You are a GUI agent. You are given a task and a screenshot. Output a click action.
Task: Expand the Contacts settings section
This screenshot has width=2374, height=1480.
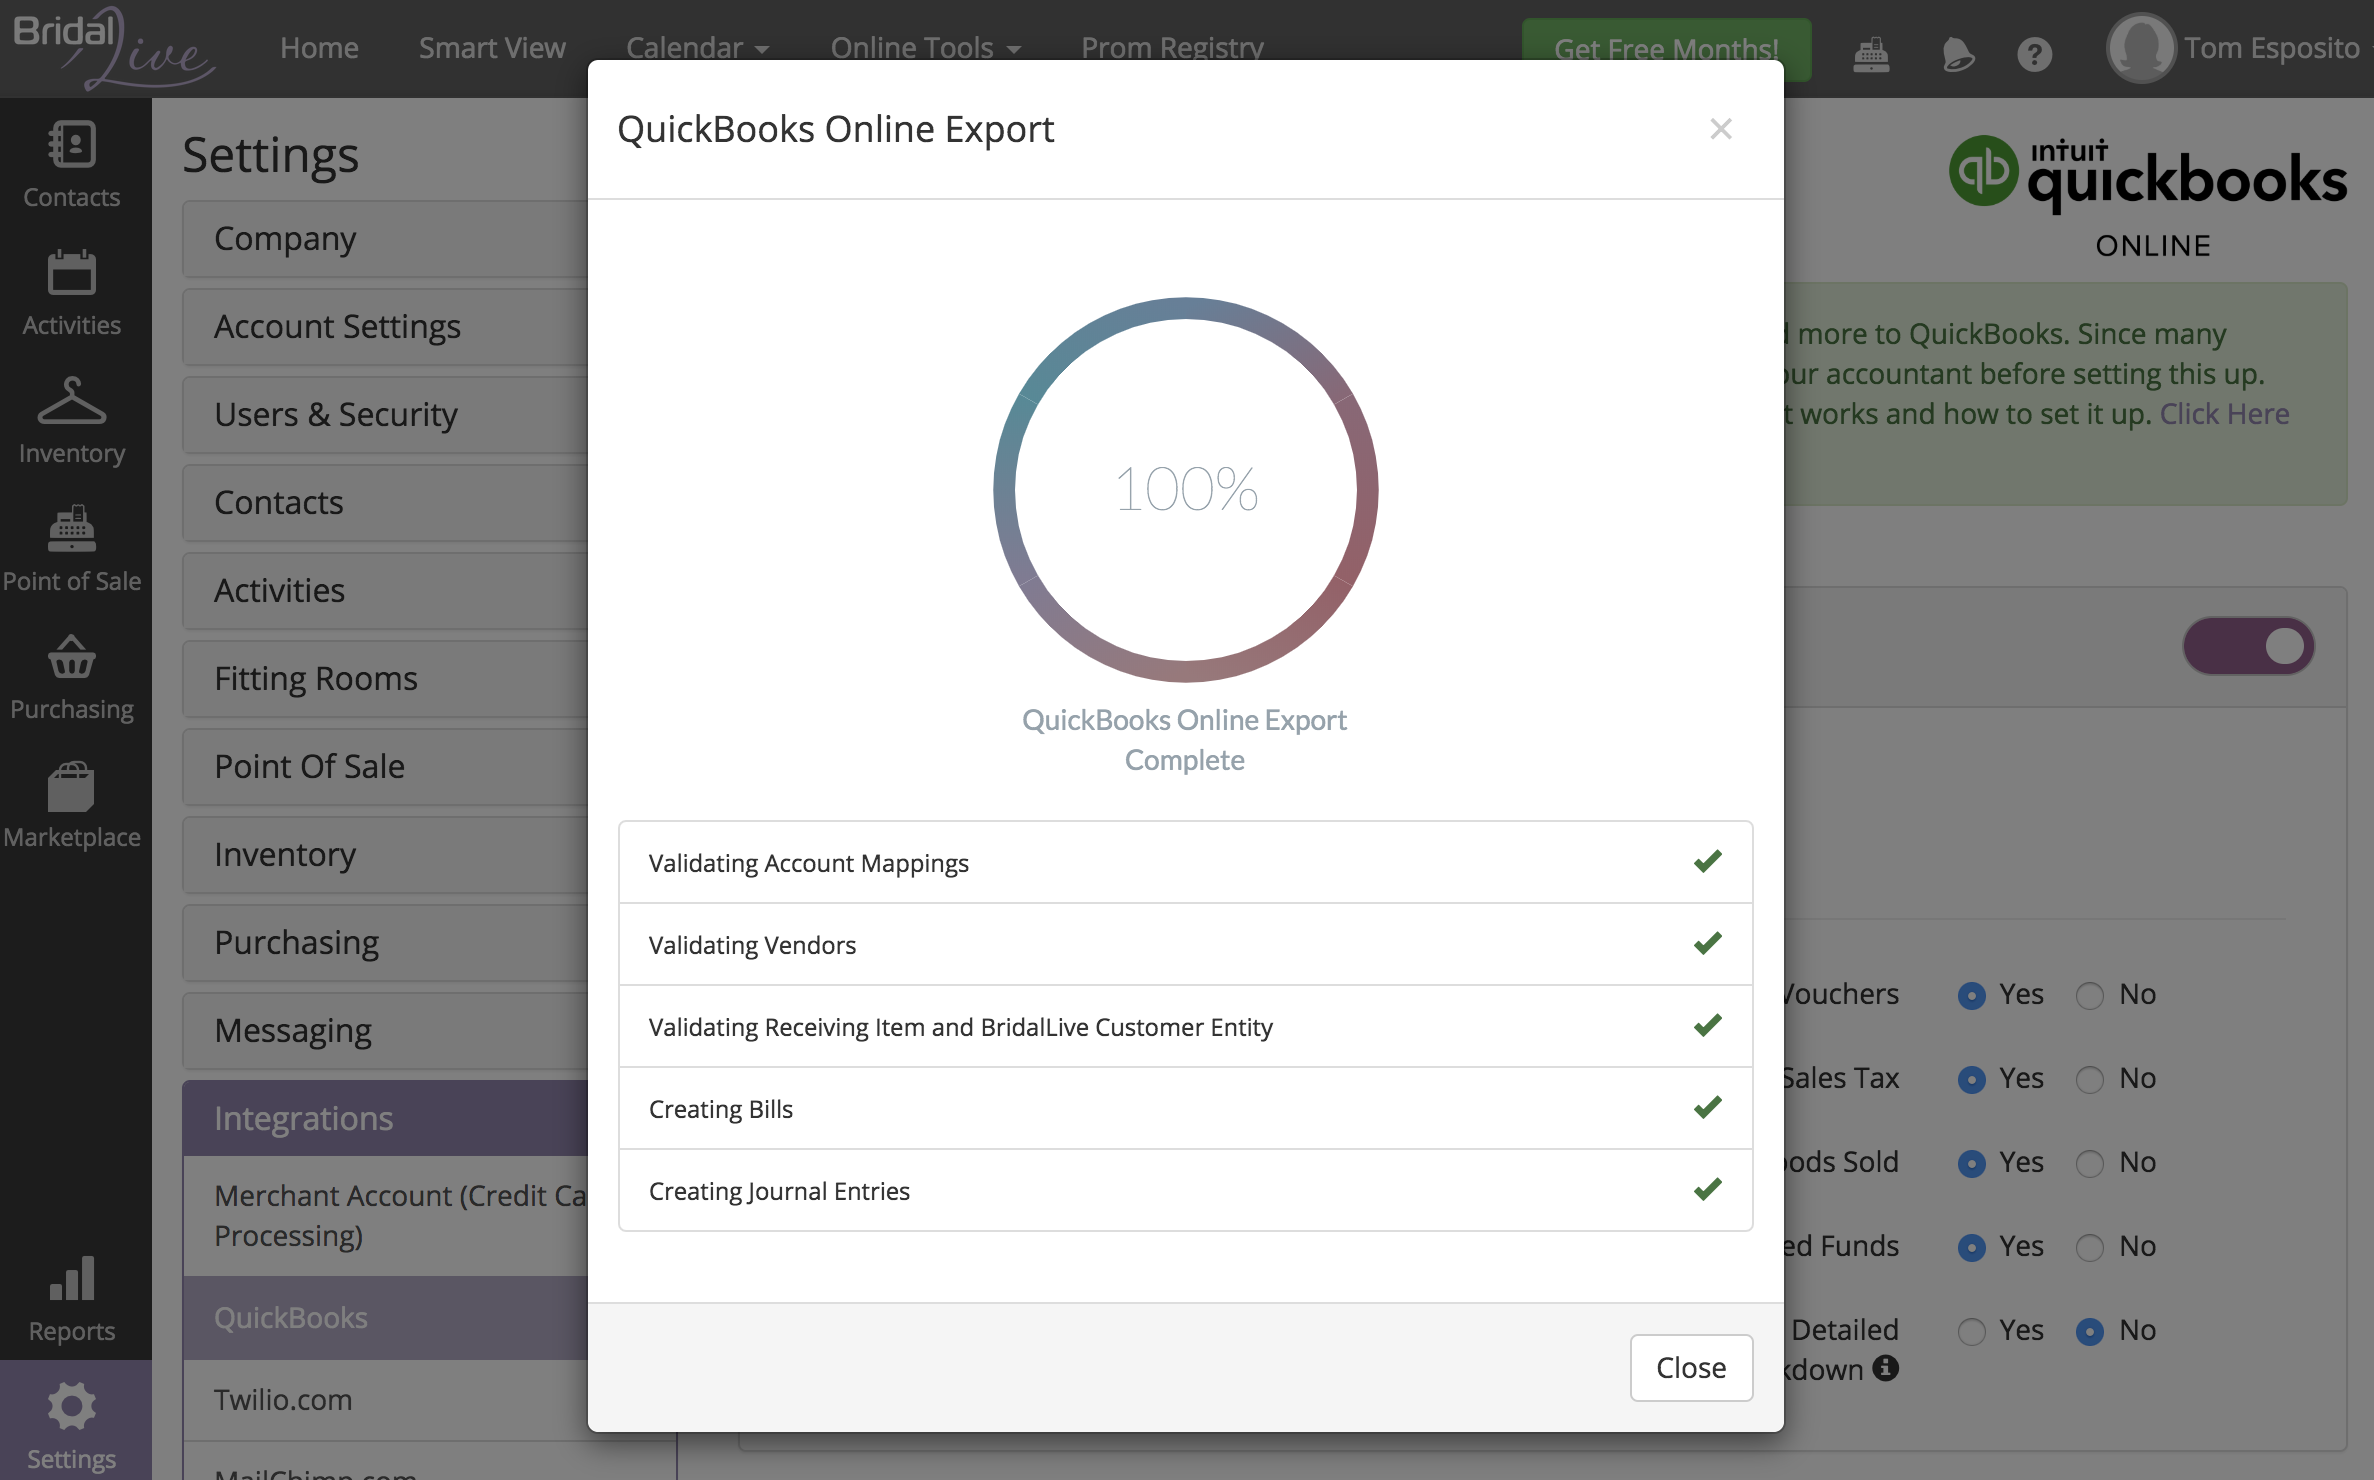click(386, 503)
